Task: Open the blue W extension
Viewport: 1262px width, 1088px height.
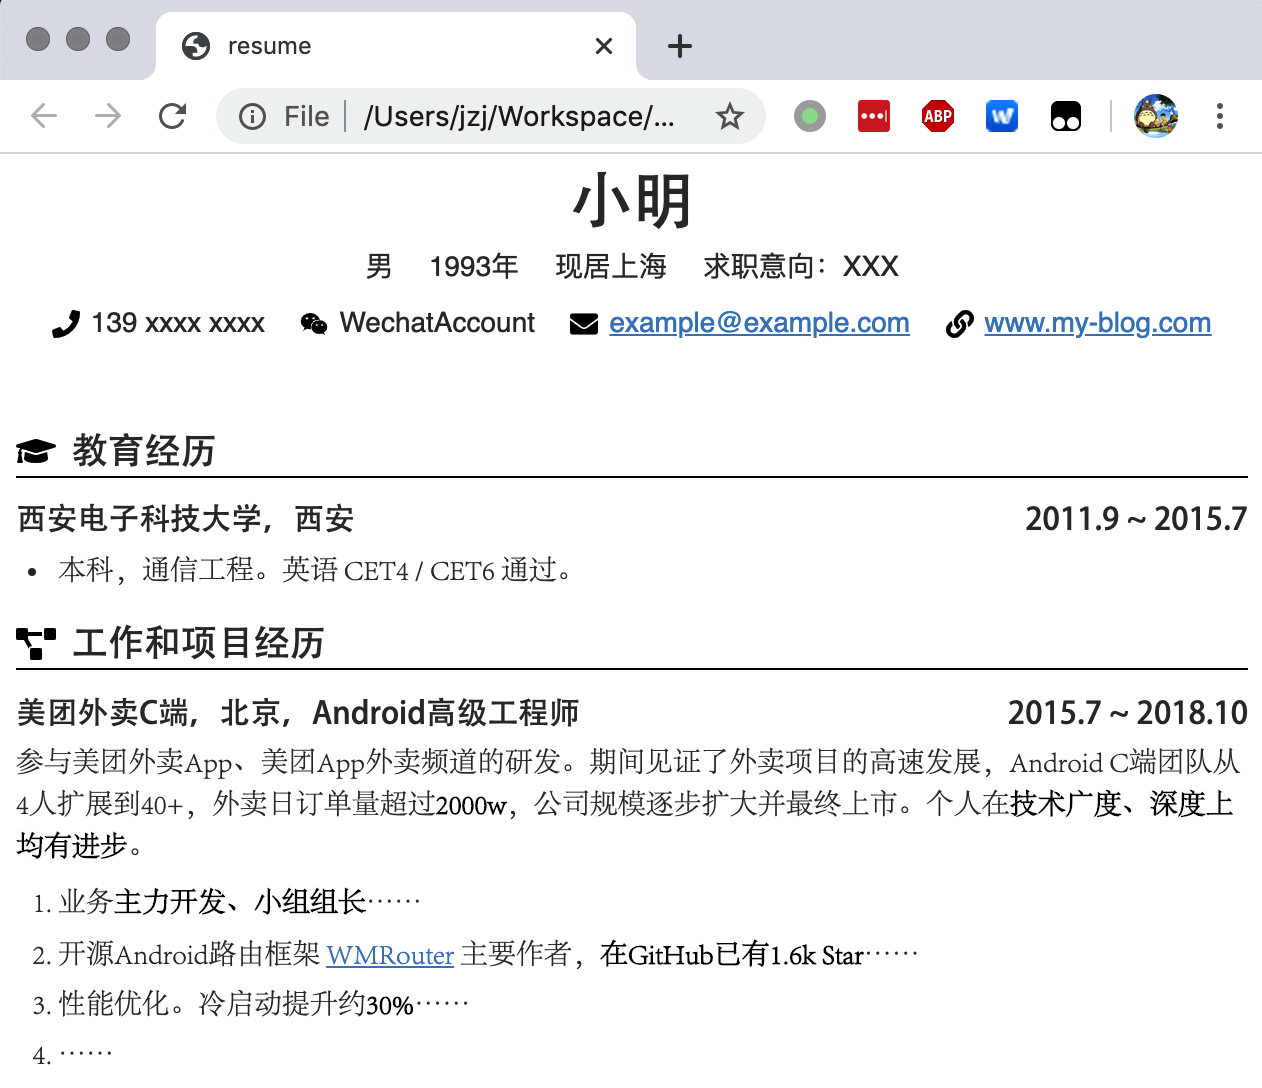Action: 1002,116
